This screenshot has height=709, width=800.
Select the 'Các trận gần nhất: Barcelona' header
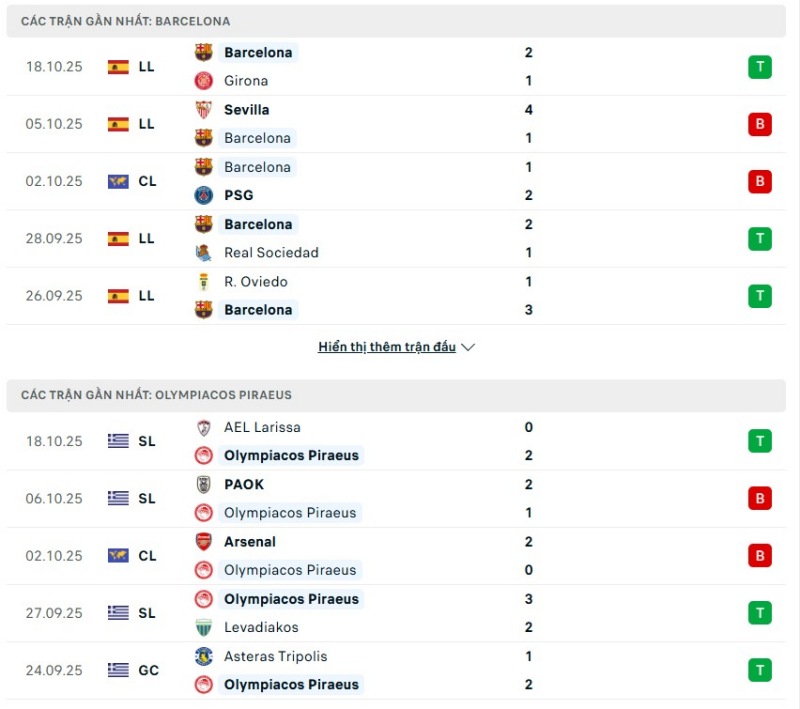coord(126,21)
